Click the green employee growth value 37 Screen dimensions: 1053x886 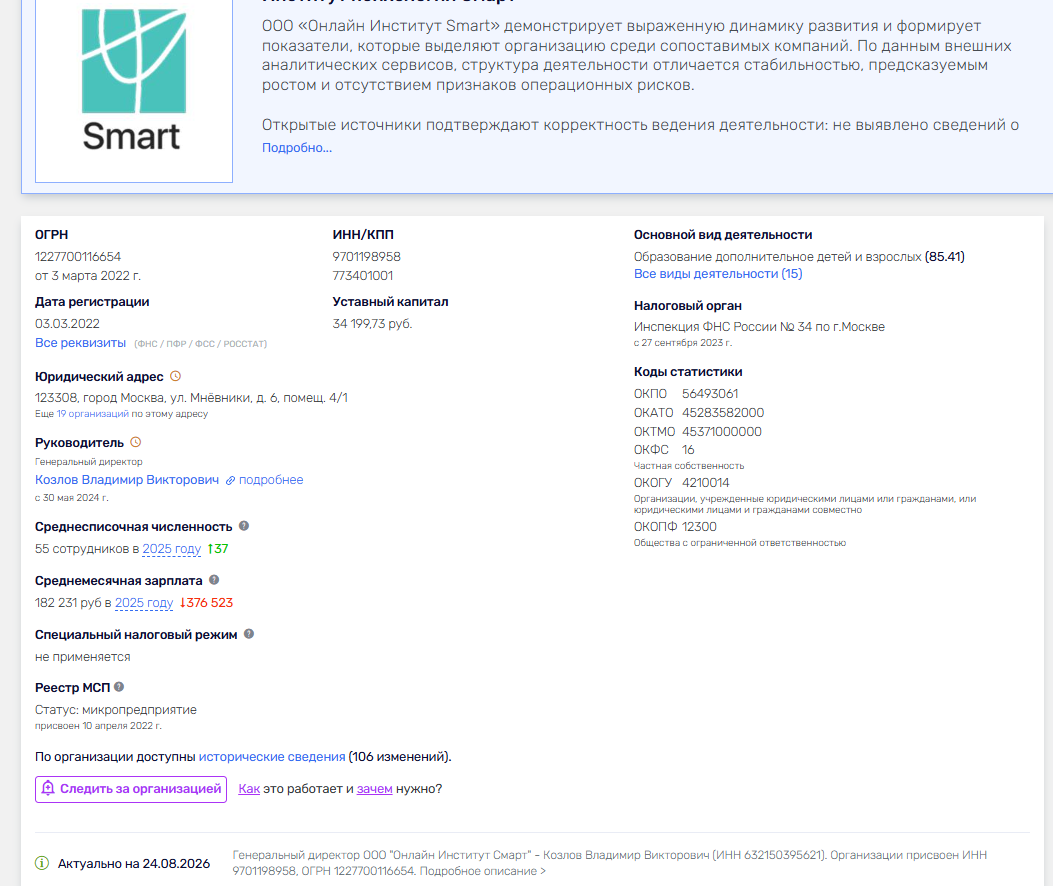pos(218,549)
